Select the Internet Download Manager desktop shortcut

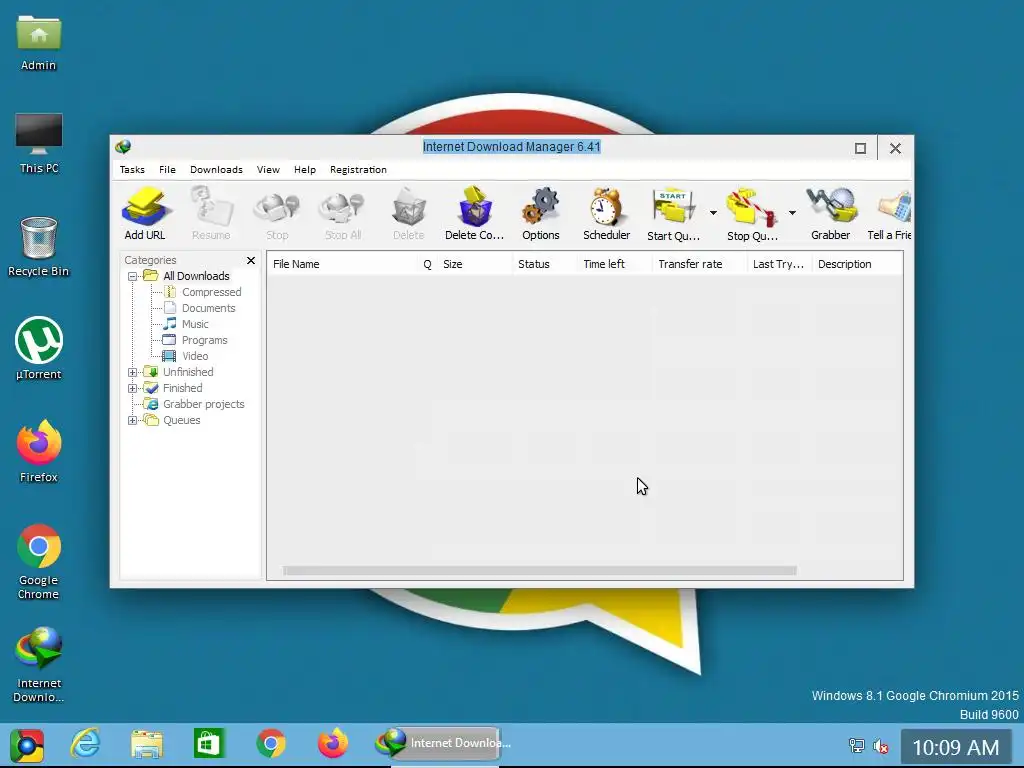(x=39, y=665)
